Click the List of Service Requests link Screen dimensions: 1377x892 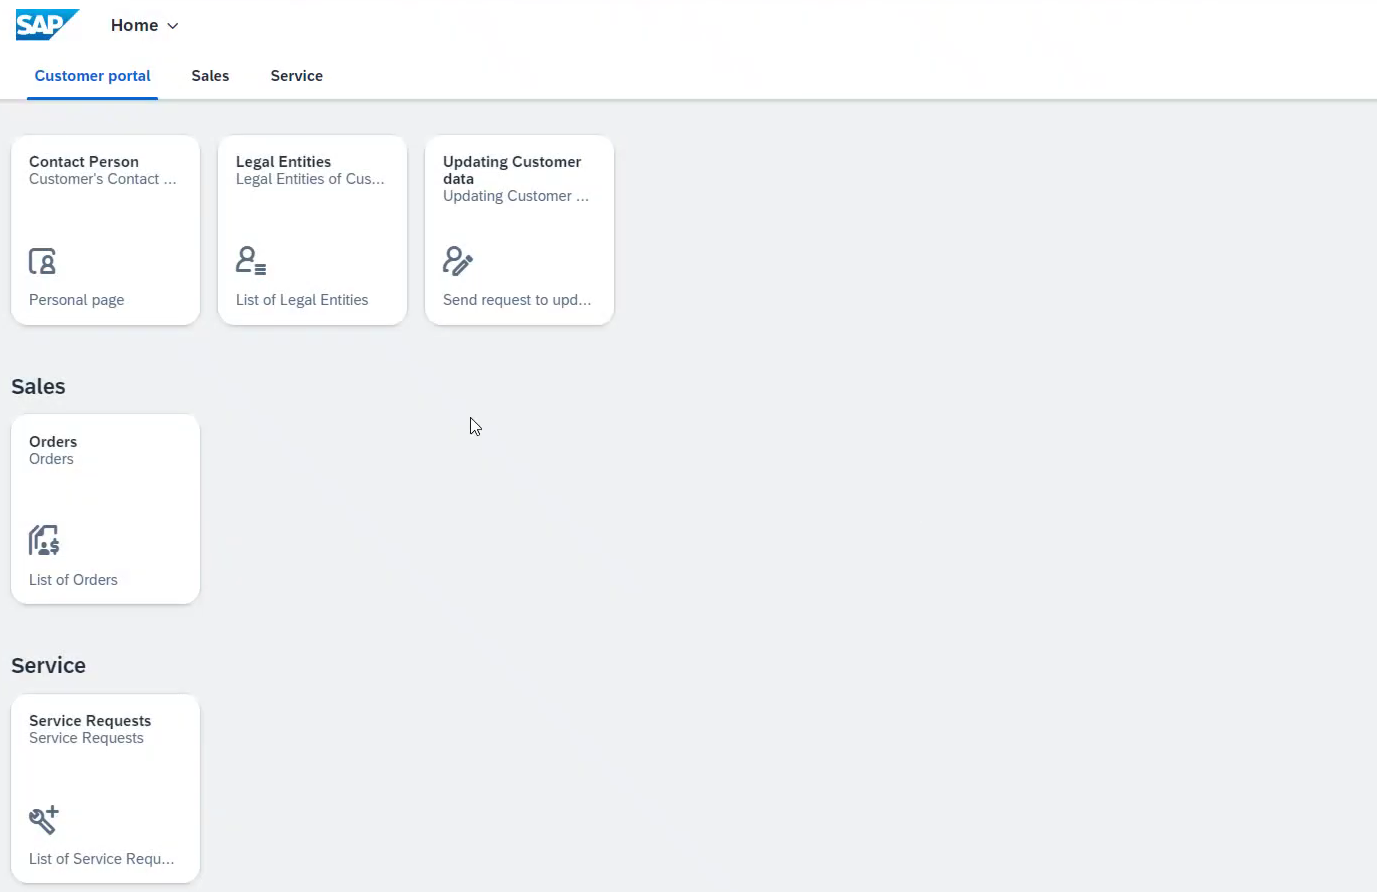pos(102,858)
